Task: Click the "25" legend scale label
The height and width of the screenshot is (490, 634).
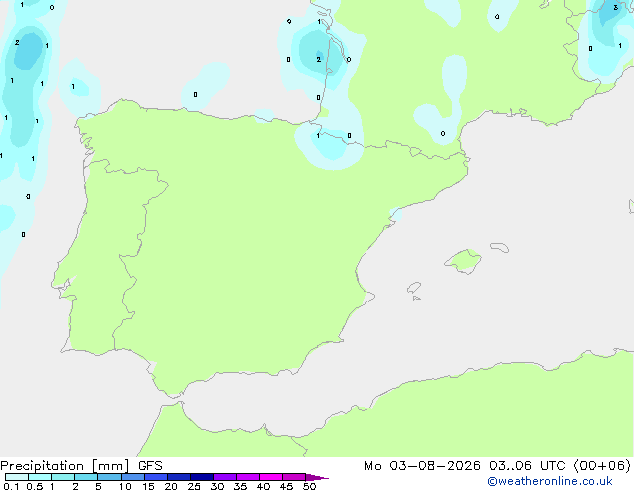Action: coord(194,486)
